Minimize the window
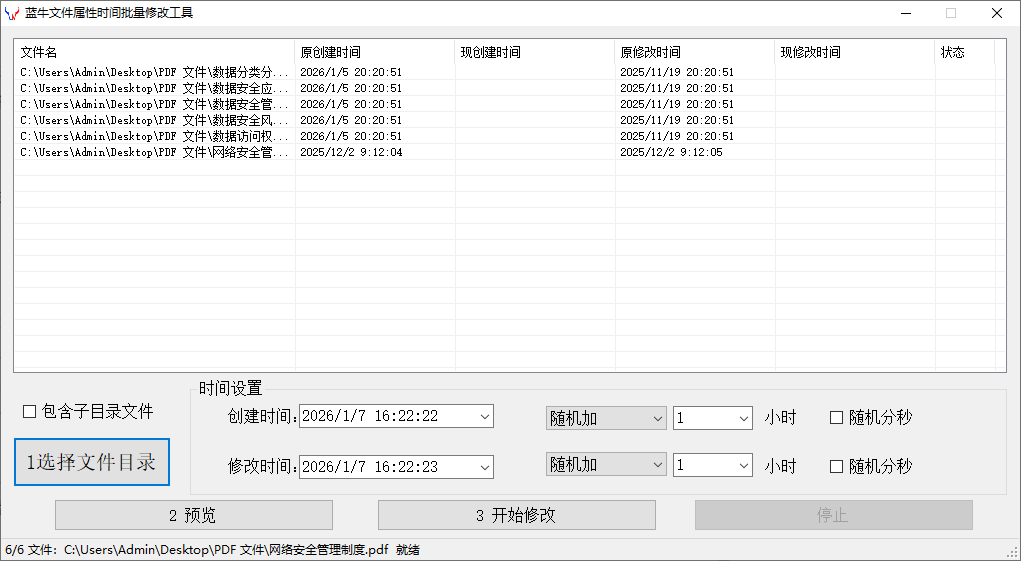 click(x=906, y=13)
